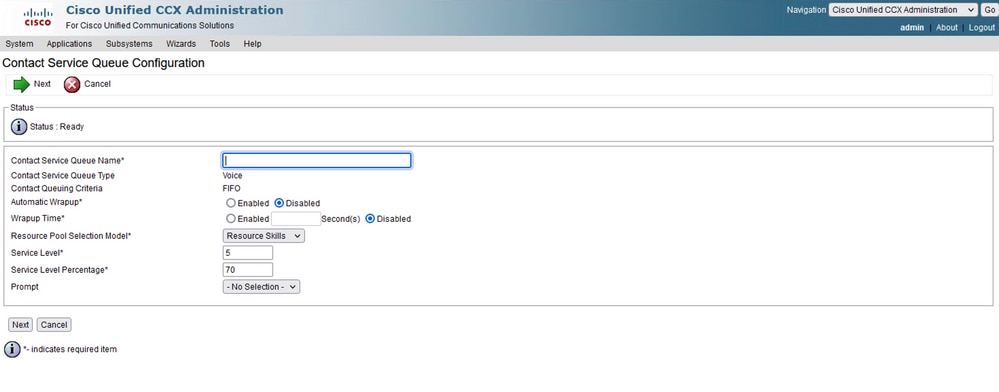
Task: Click the bottom Next button
Action: coord(20,324)
